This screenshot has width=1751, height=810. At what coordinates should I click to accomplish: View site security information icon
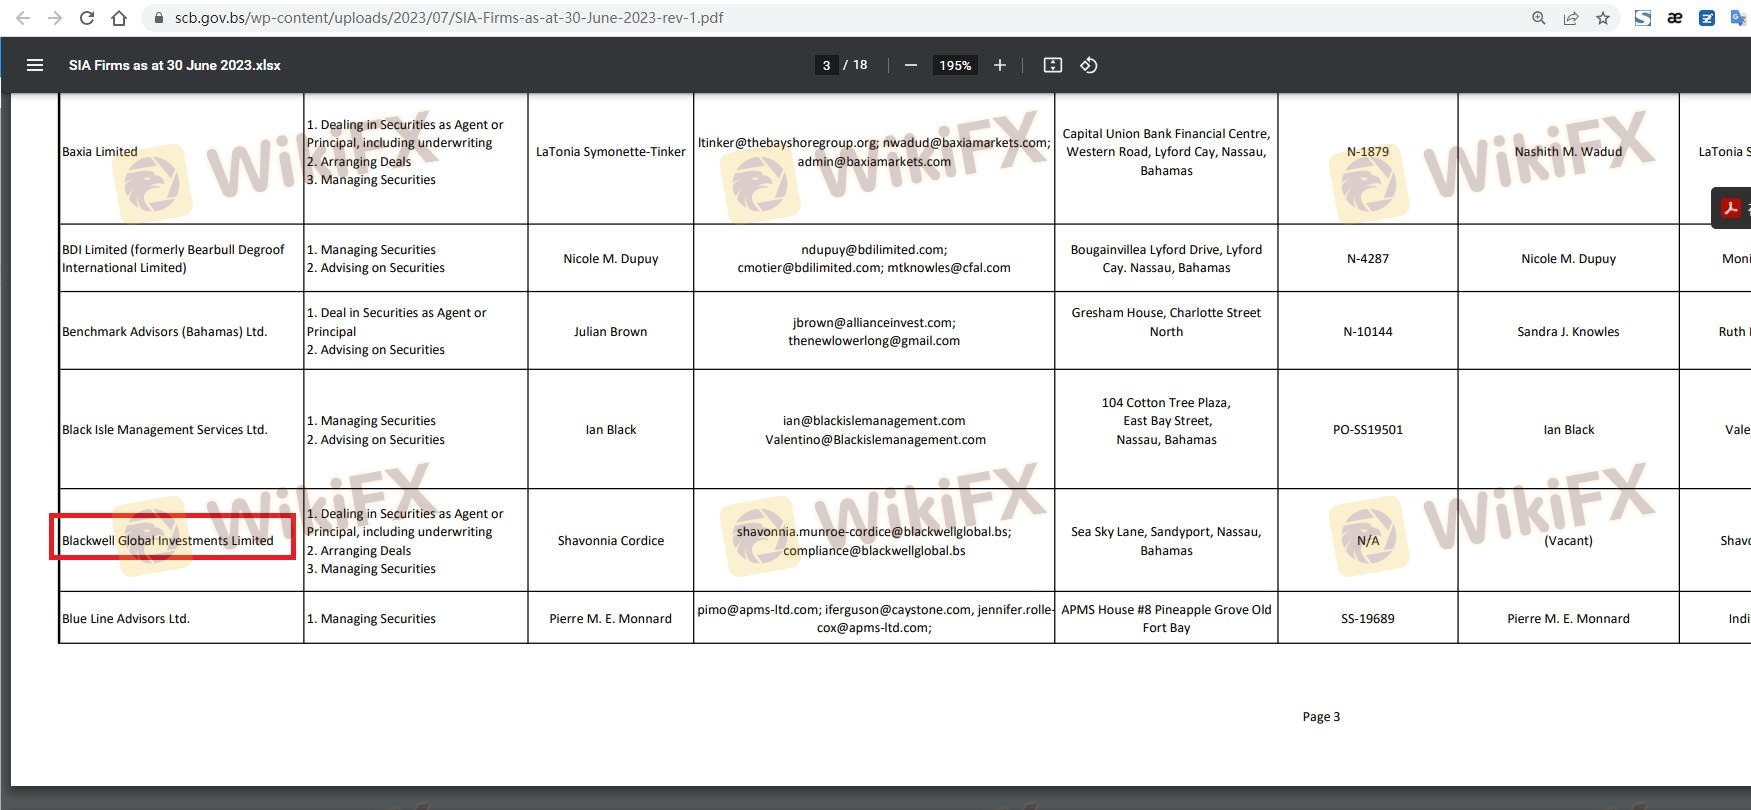[158, 18]
